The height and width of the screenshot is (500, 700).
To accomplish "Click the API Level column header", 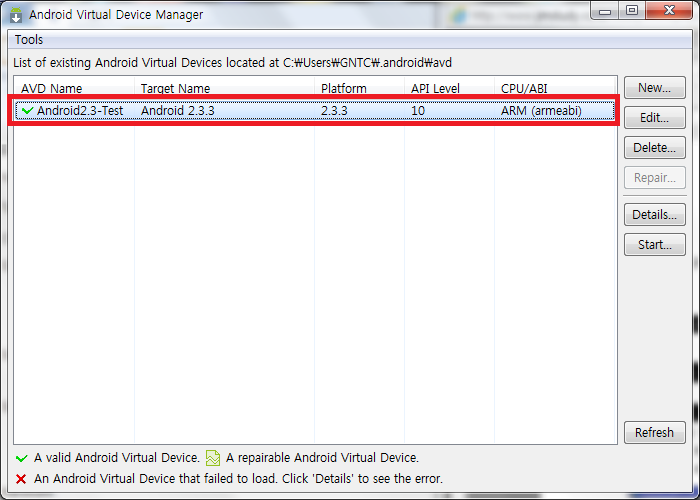I will 449,88.
